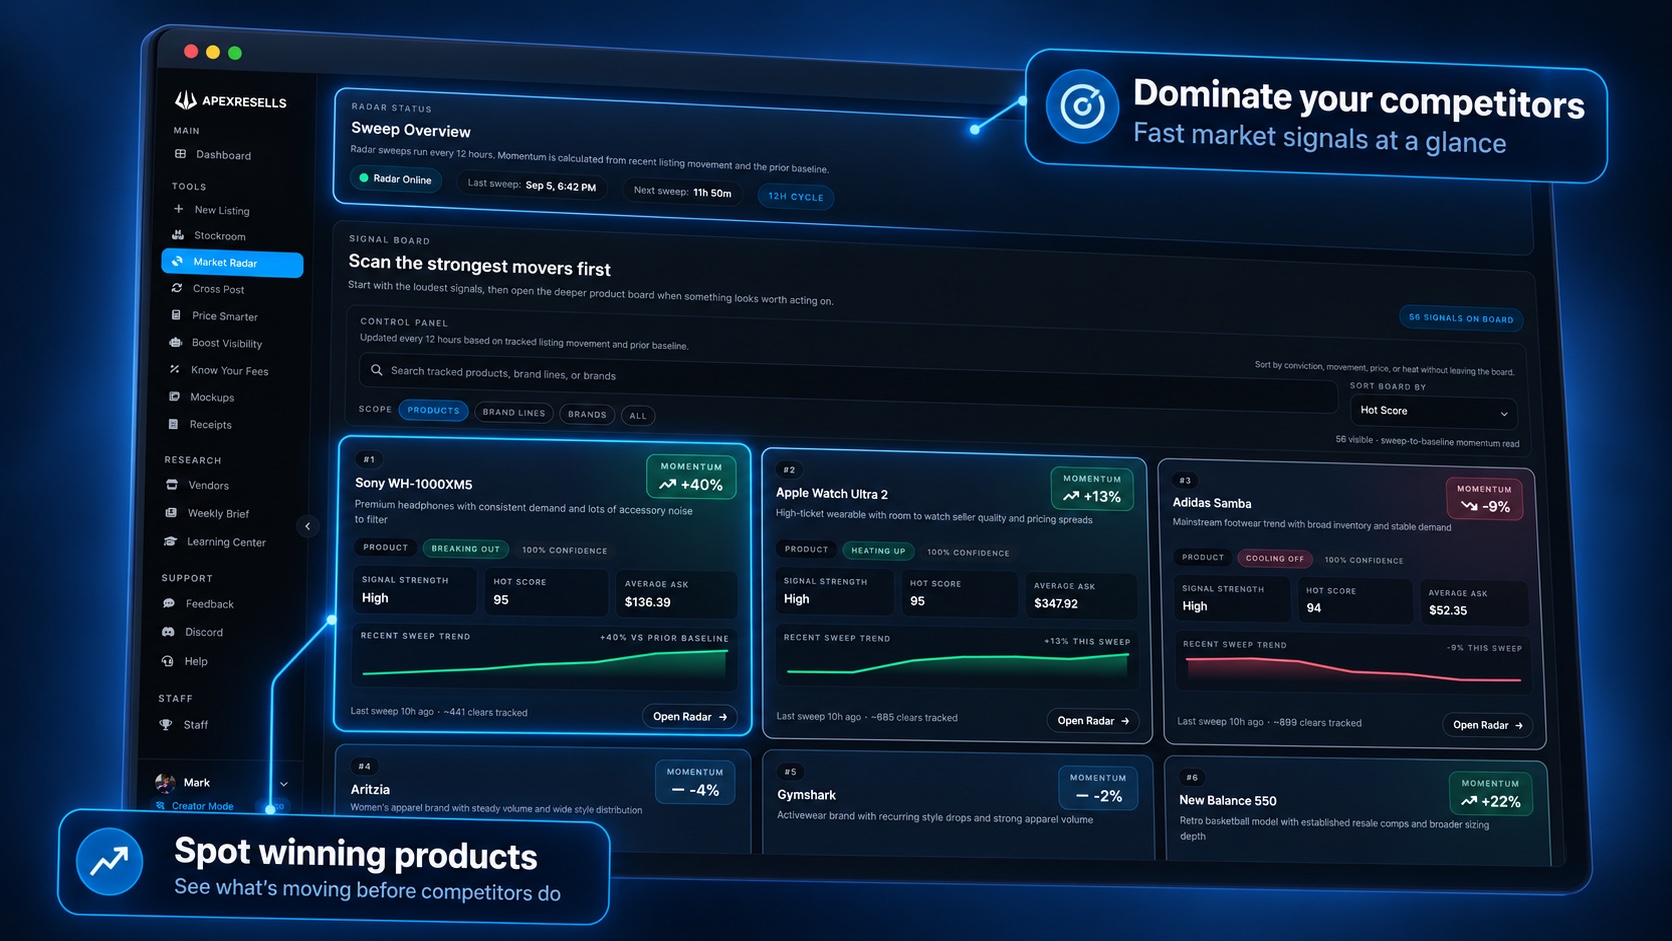Click Adidas average ask $52.35
This screenshot has height=941, width=1672.
tap(1448, 610)
